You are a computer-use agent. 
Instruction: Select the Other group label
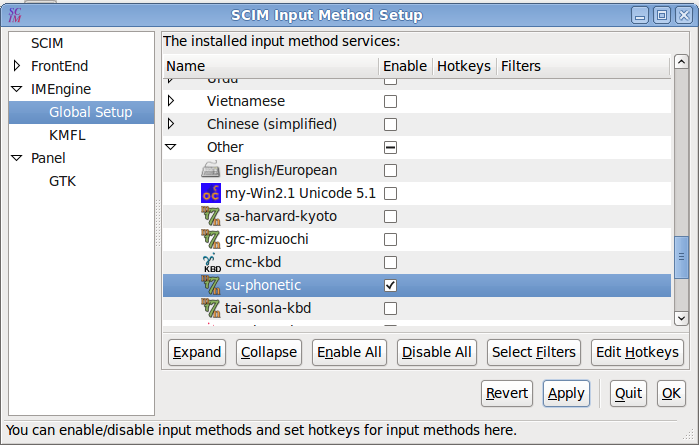[x=225, y=147]
